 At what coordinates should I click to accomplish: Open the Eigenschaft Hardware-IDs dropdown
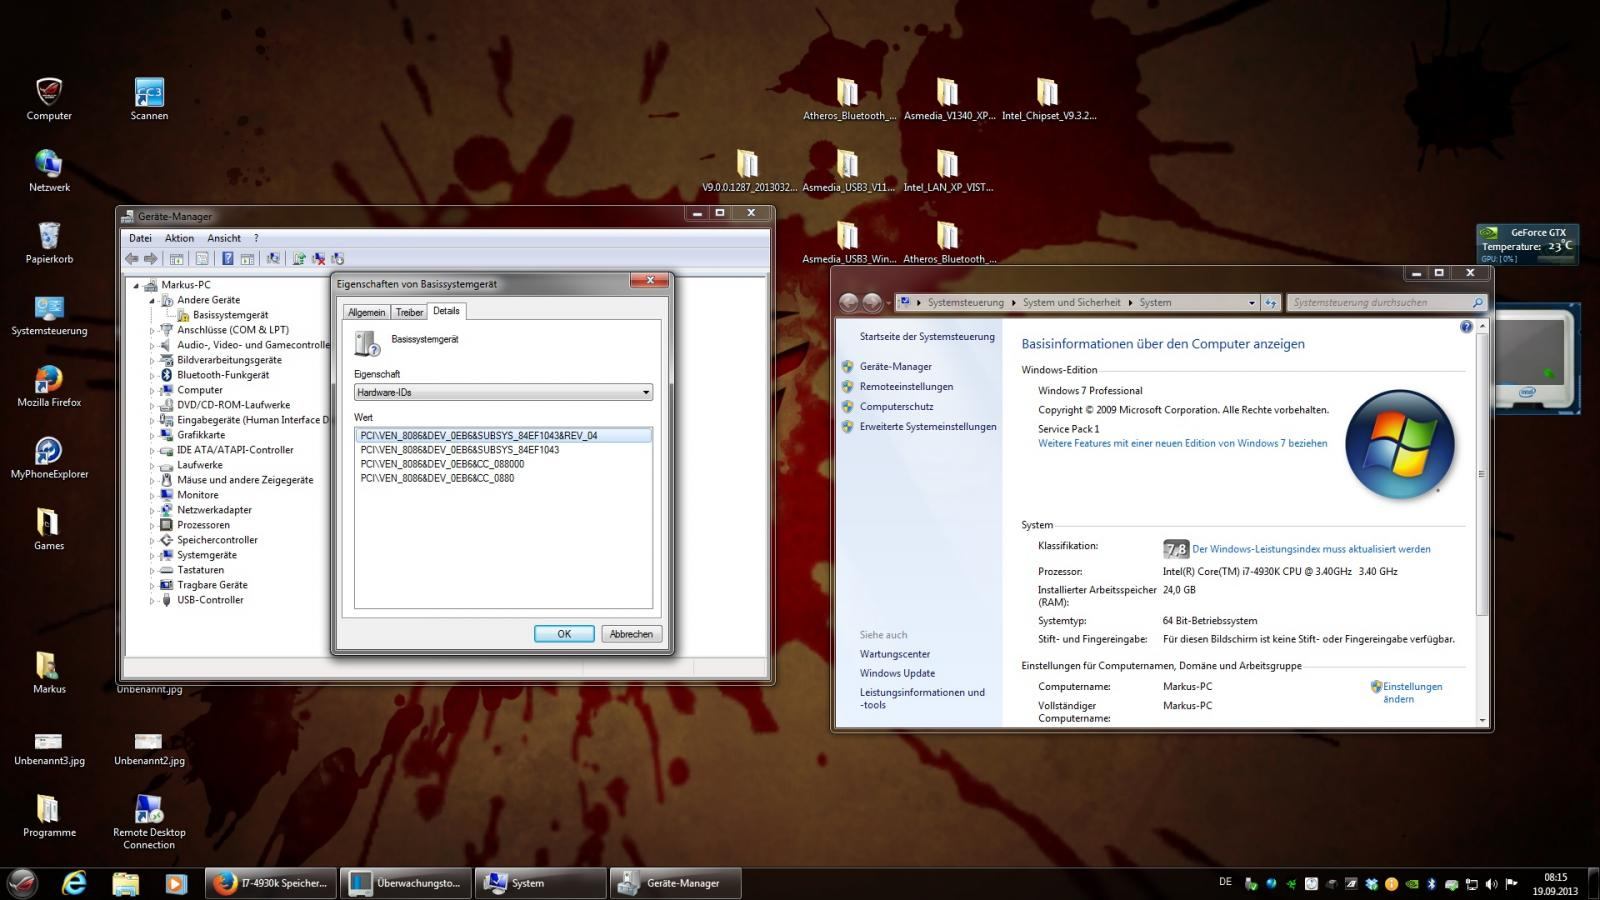tap(503, 392)
